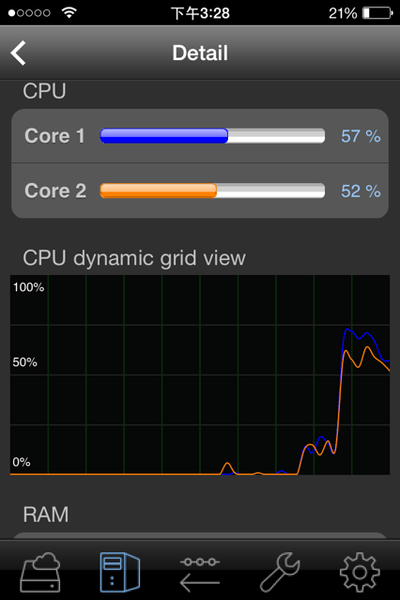Tap the Detail title in header
Image resolution: width=400 pixels, height=600 pixels.
point(200,53)
